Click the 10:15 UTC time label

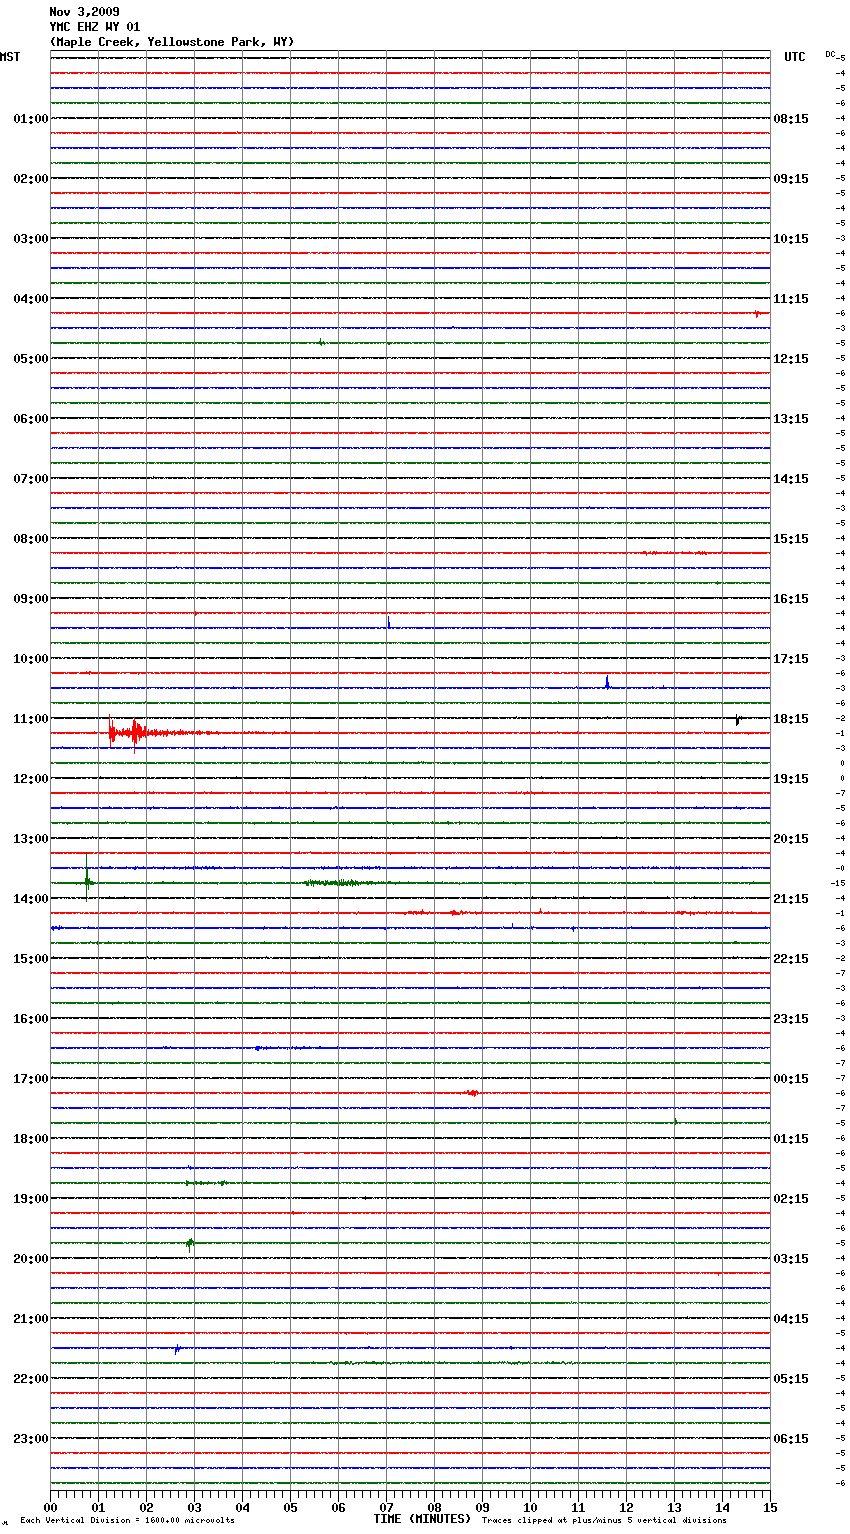pyautogui.click(x=791, y=238)
